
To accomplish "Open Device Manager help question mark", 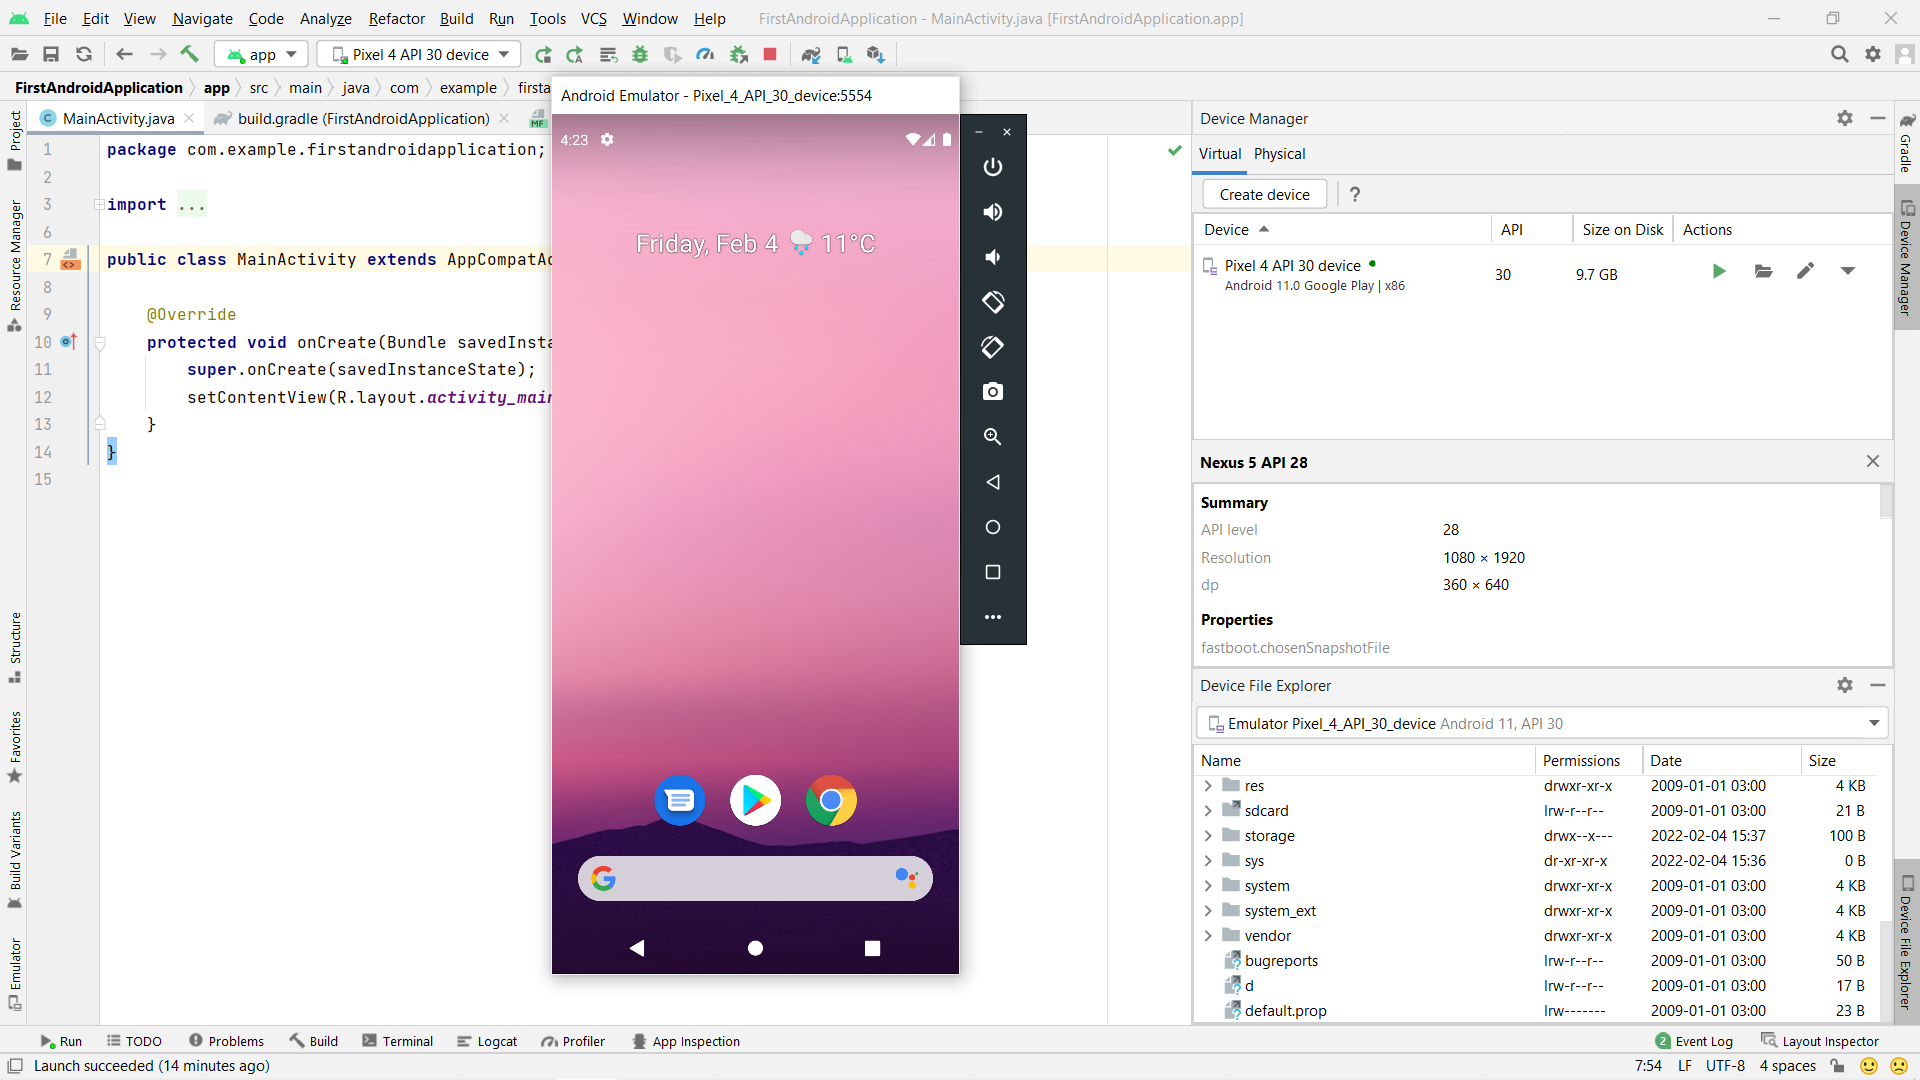I will click(x=1355, y=194).
